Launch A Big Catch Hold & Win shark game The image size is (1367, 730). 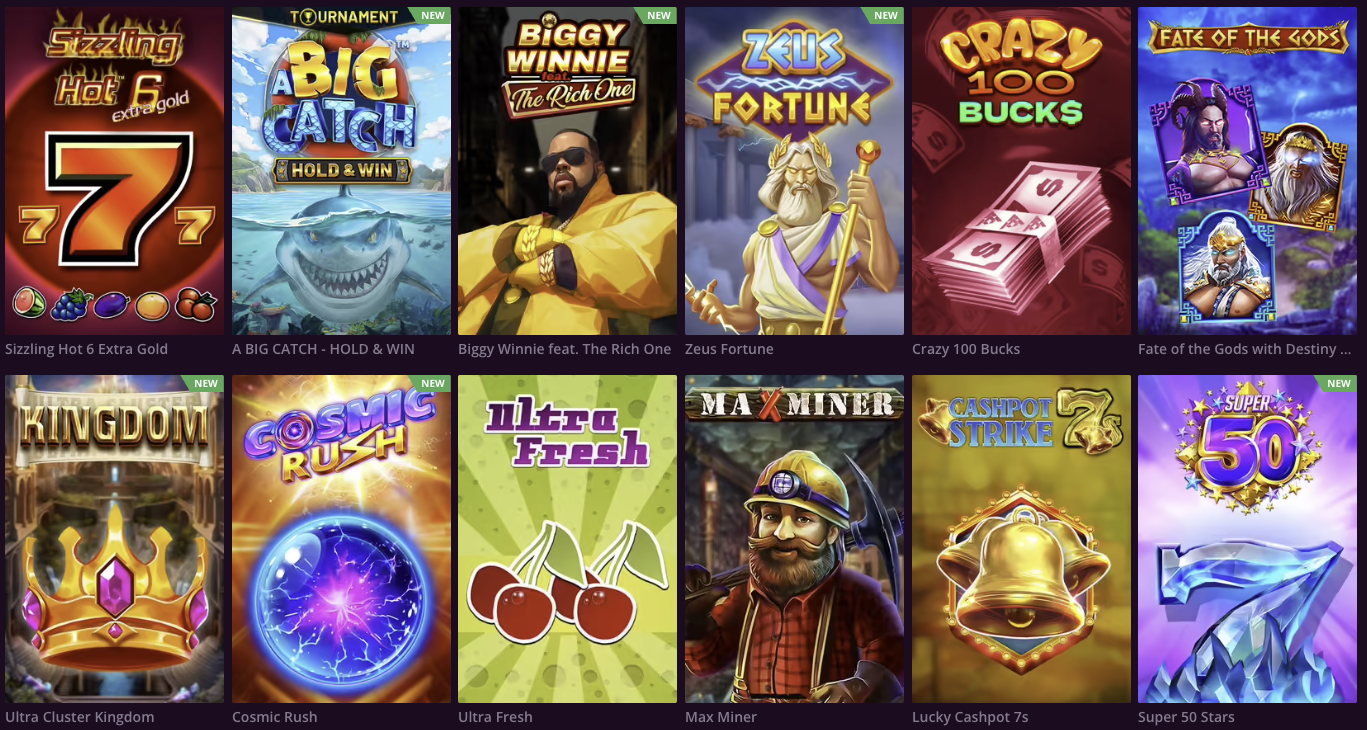(341, 171)
